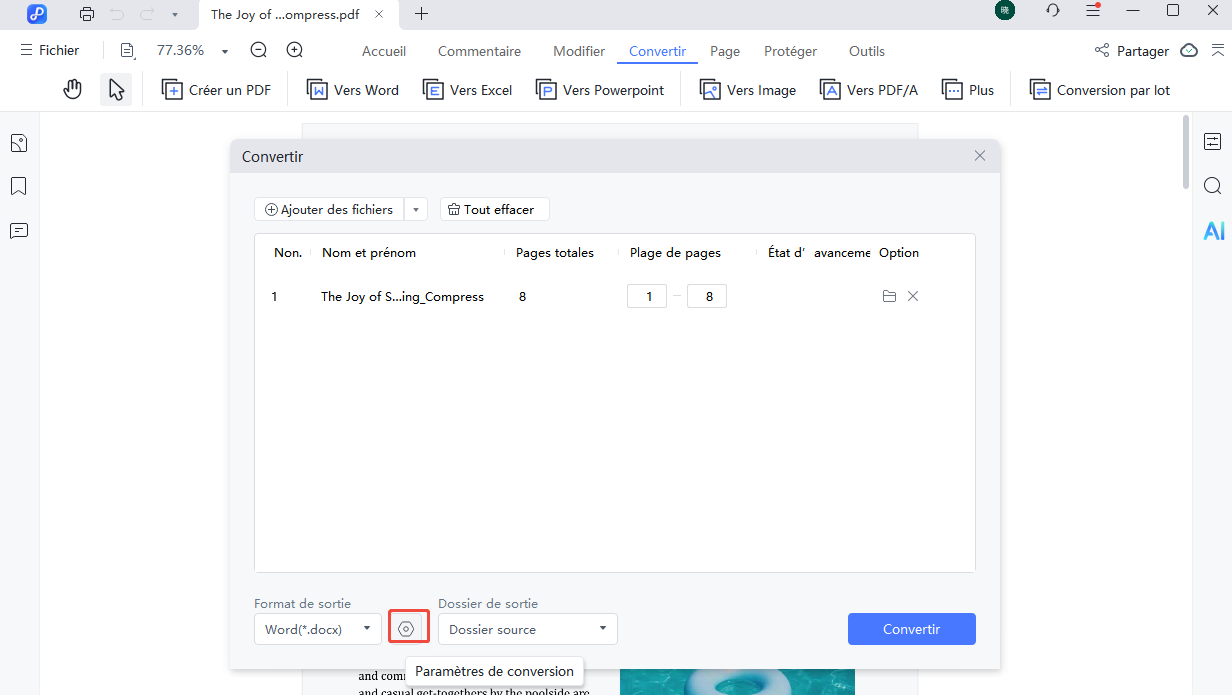This screenshot has width=1232, height=695.
Task: Launch the AI assistant sidebar
Action: pyautogui.click(x=1213, y=230)
